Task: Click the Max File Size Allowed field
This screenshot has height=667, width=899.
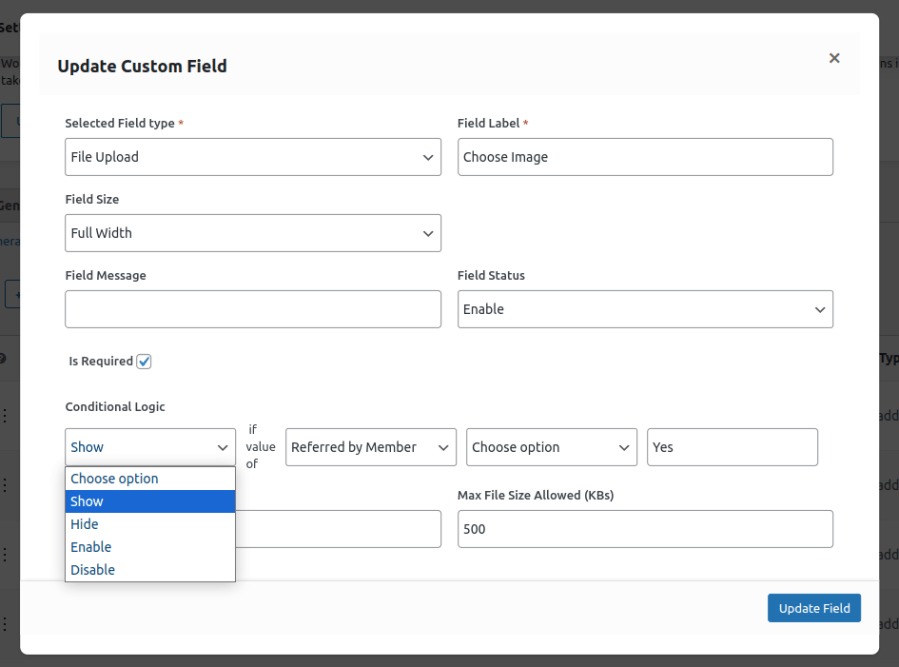Action: [x=645, y=529]
